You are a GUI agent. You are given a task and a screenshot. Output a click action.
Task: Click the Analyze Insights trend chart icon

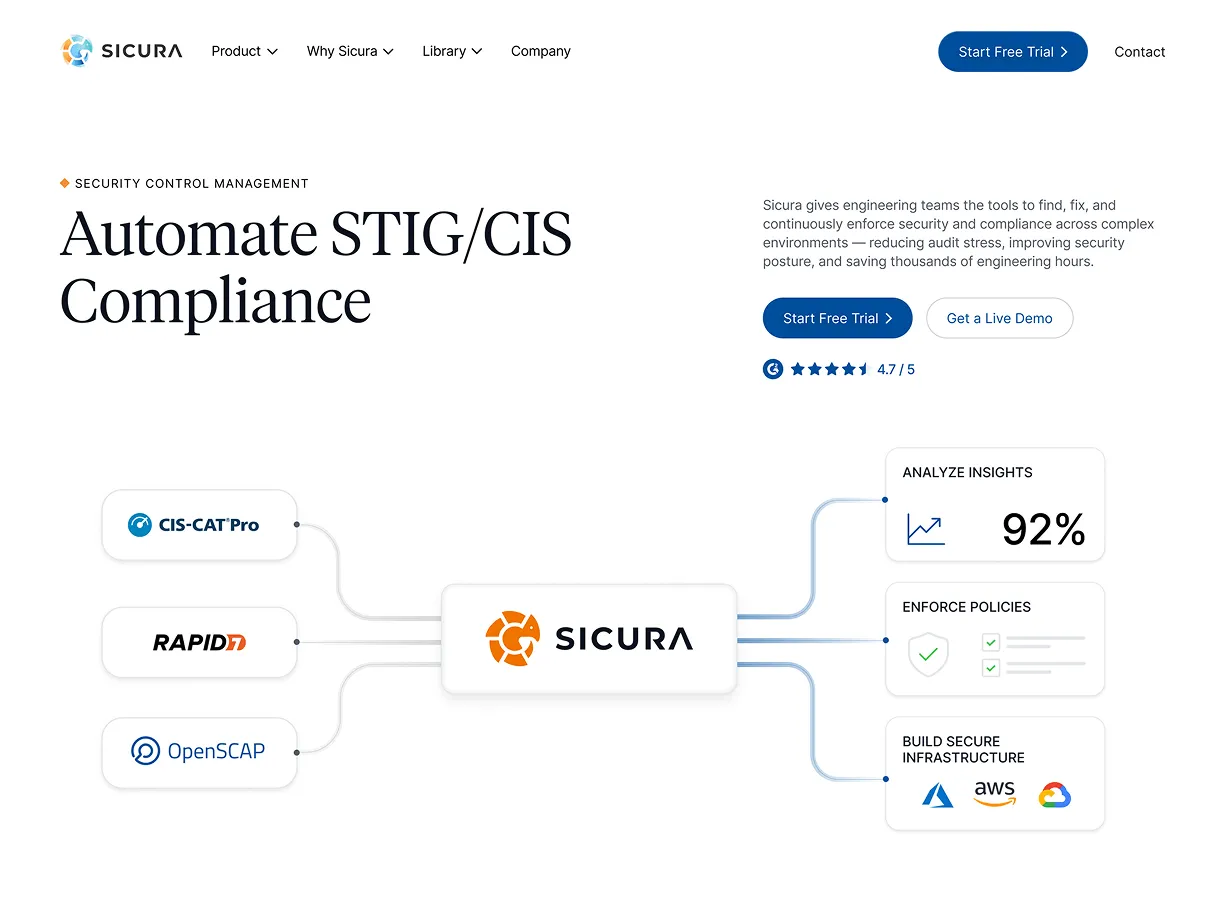926,529
